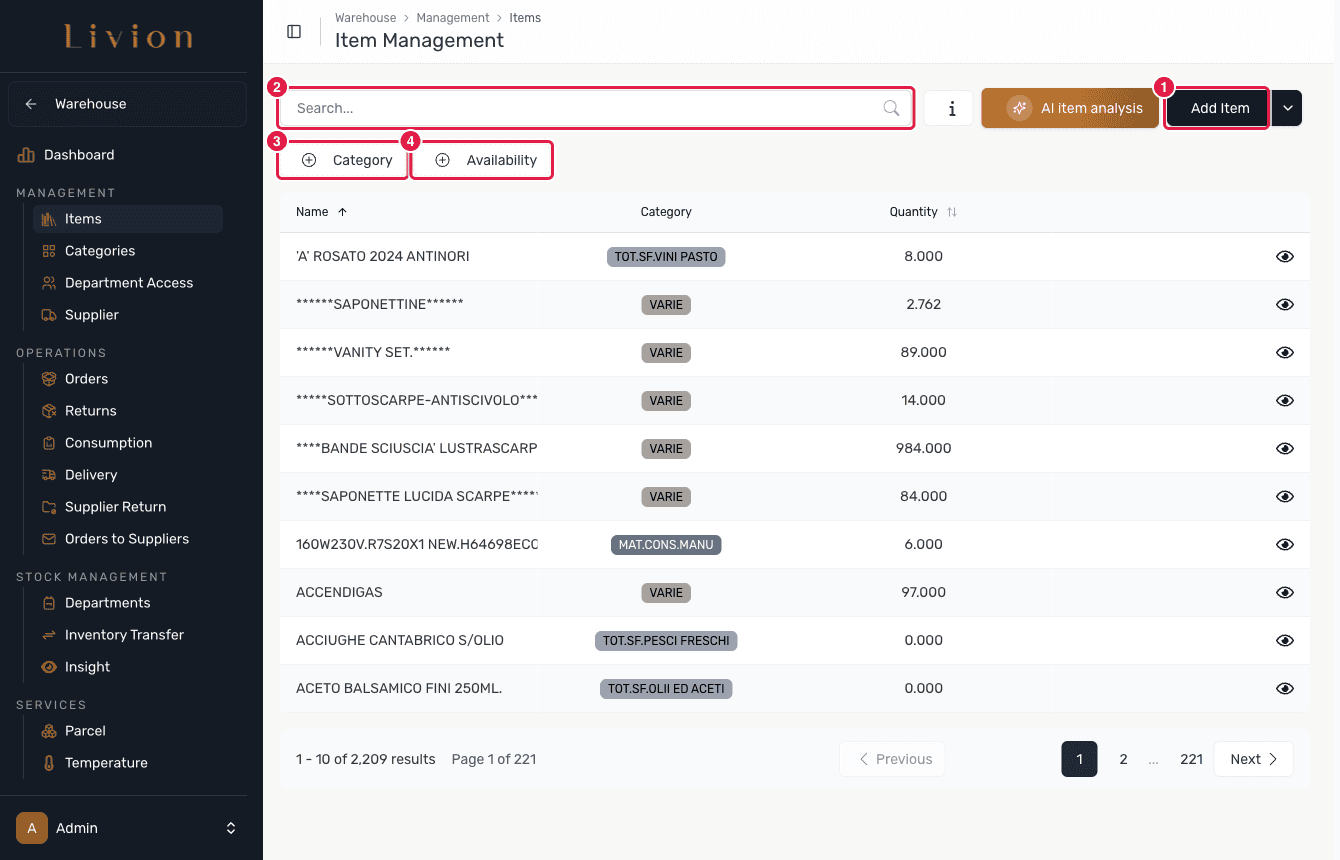Click the Add Item button

(x=1219, y=108)
